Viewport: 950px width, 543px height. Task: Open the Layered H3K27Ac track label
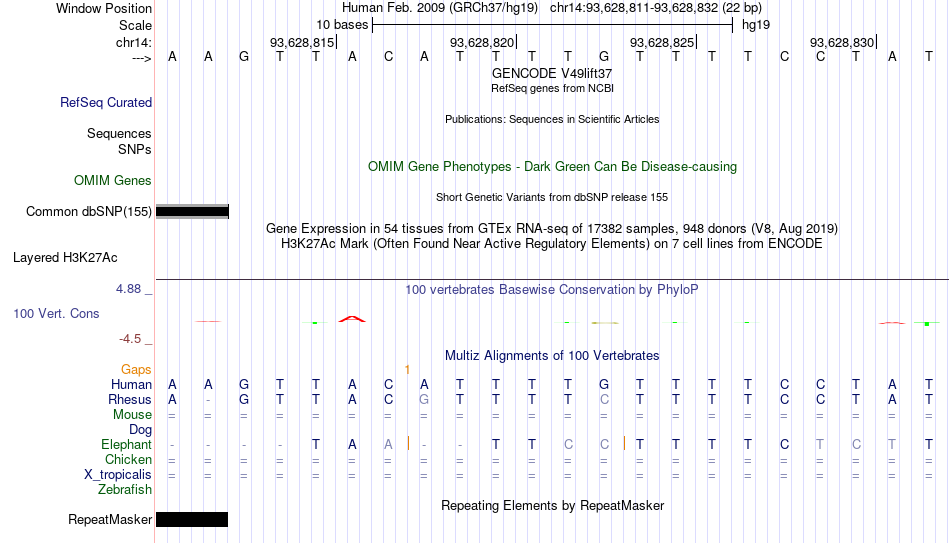[x=65, y=258]
